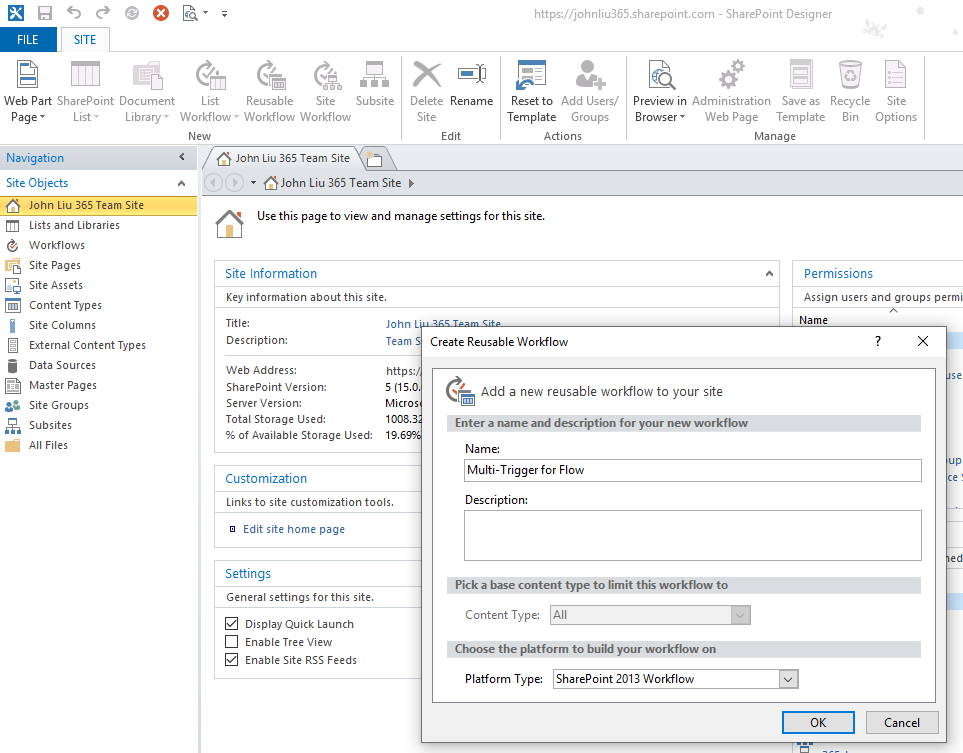The height and width of the screenshot is (753, 963).
Task: Click the Undo arrow icon
Action: (x=74, y=13)
